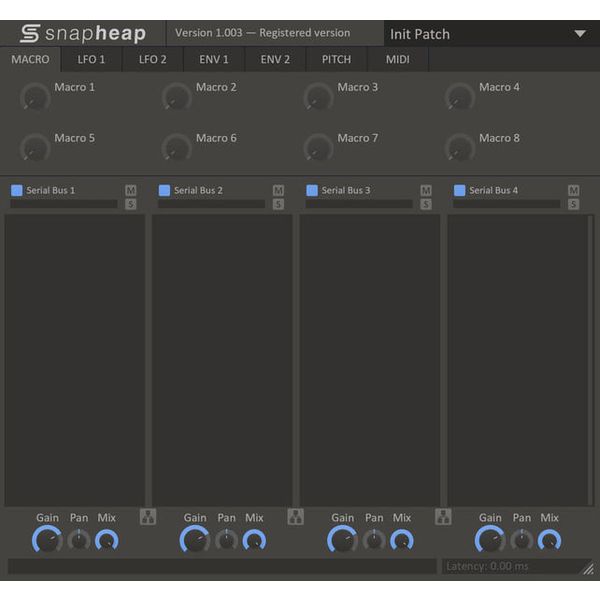
Task: Click the Serial Bus 1 Gain knob
Action: click(x=47, y=540)
